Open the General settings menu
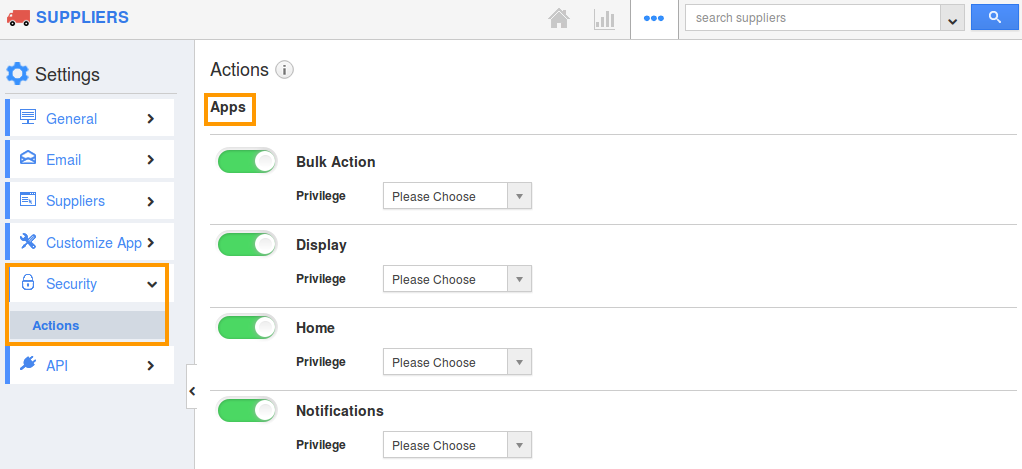 (x=90, y=119)
